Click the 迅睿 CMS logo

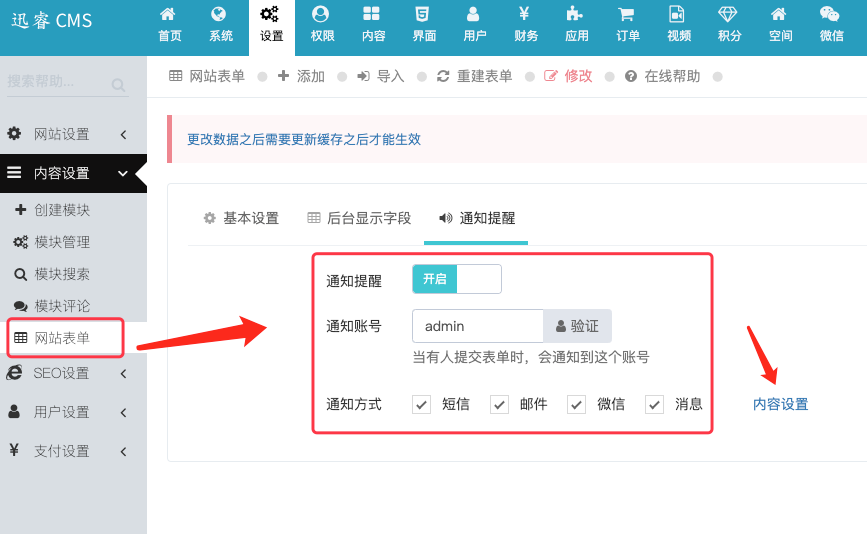52,21
